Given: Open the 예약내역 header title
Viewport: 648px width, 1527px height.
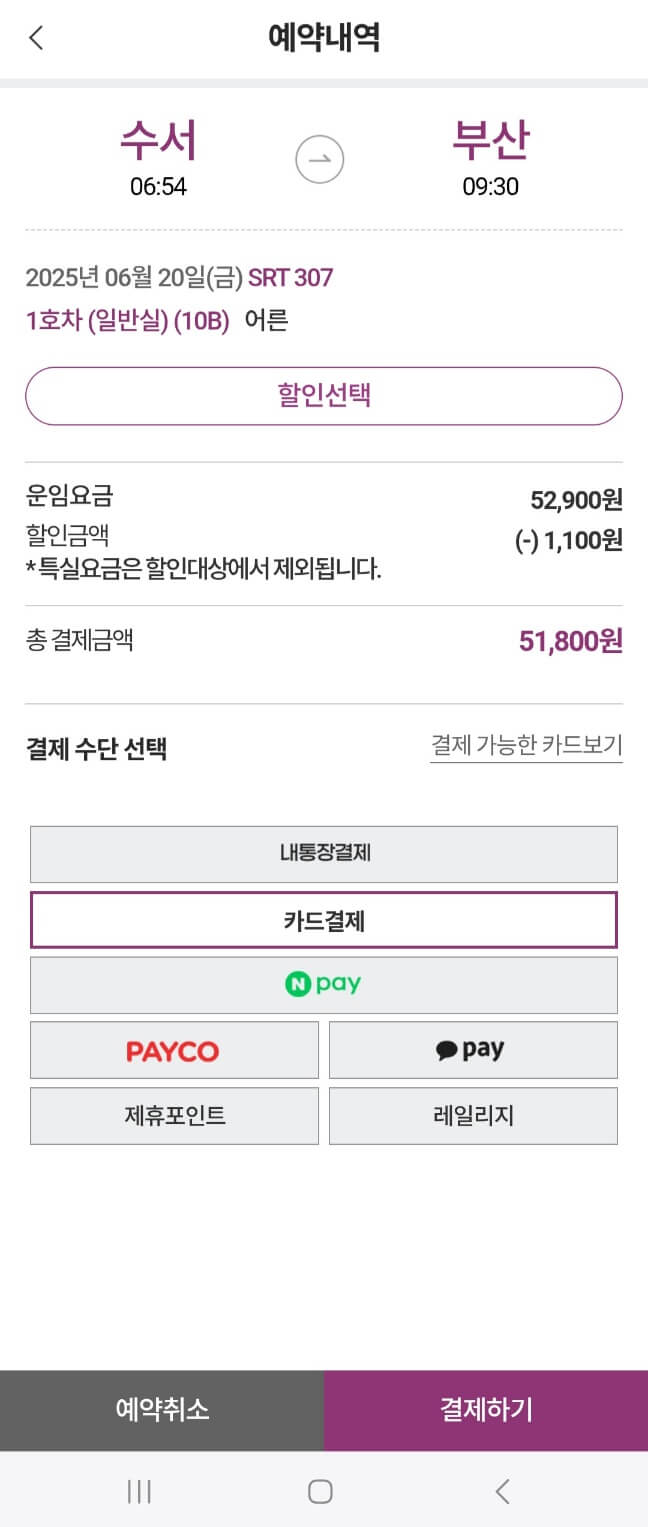Looking at the screenshot, I should [x=323, y=37].
